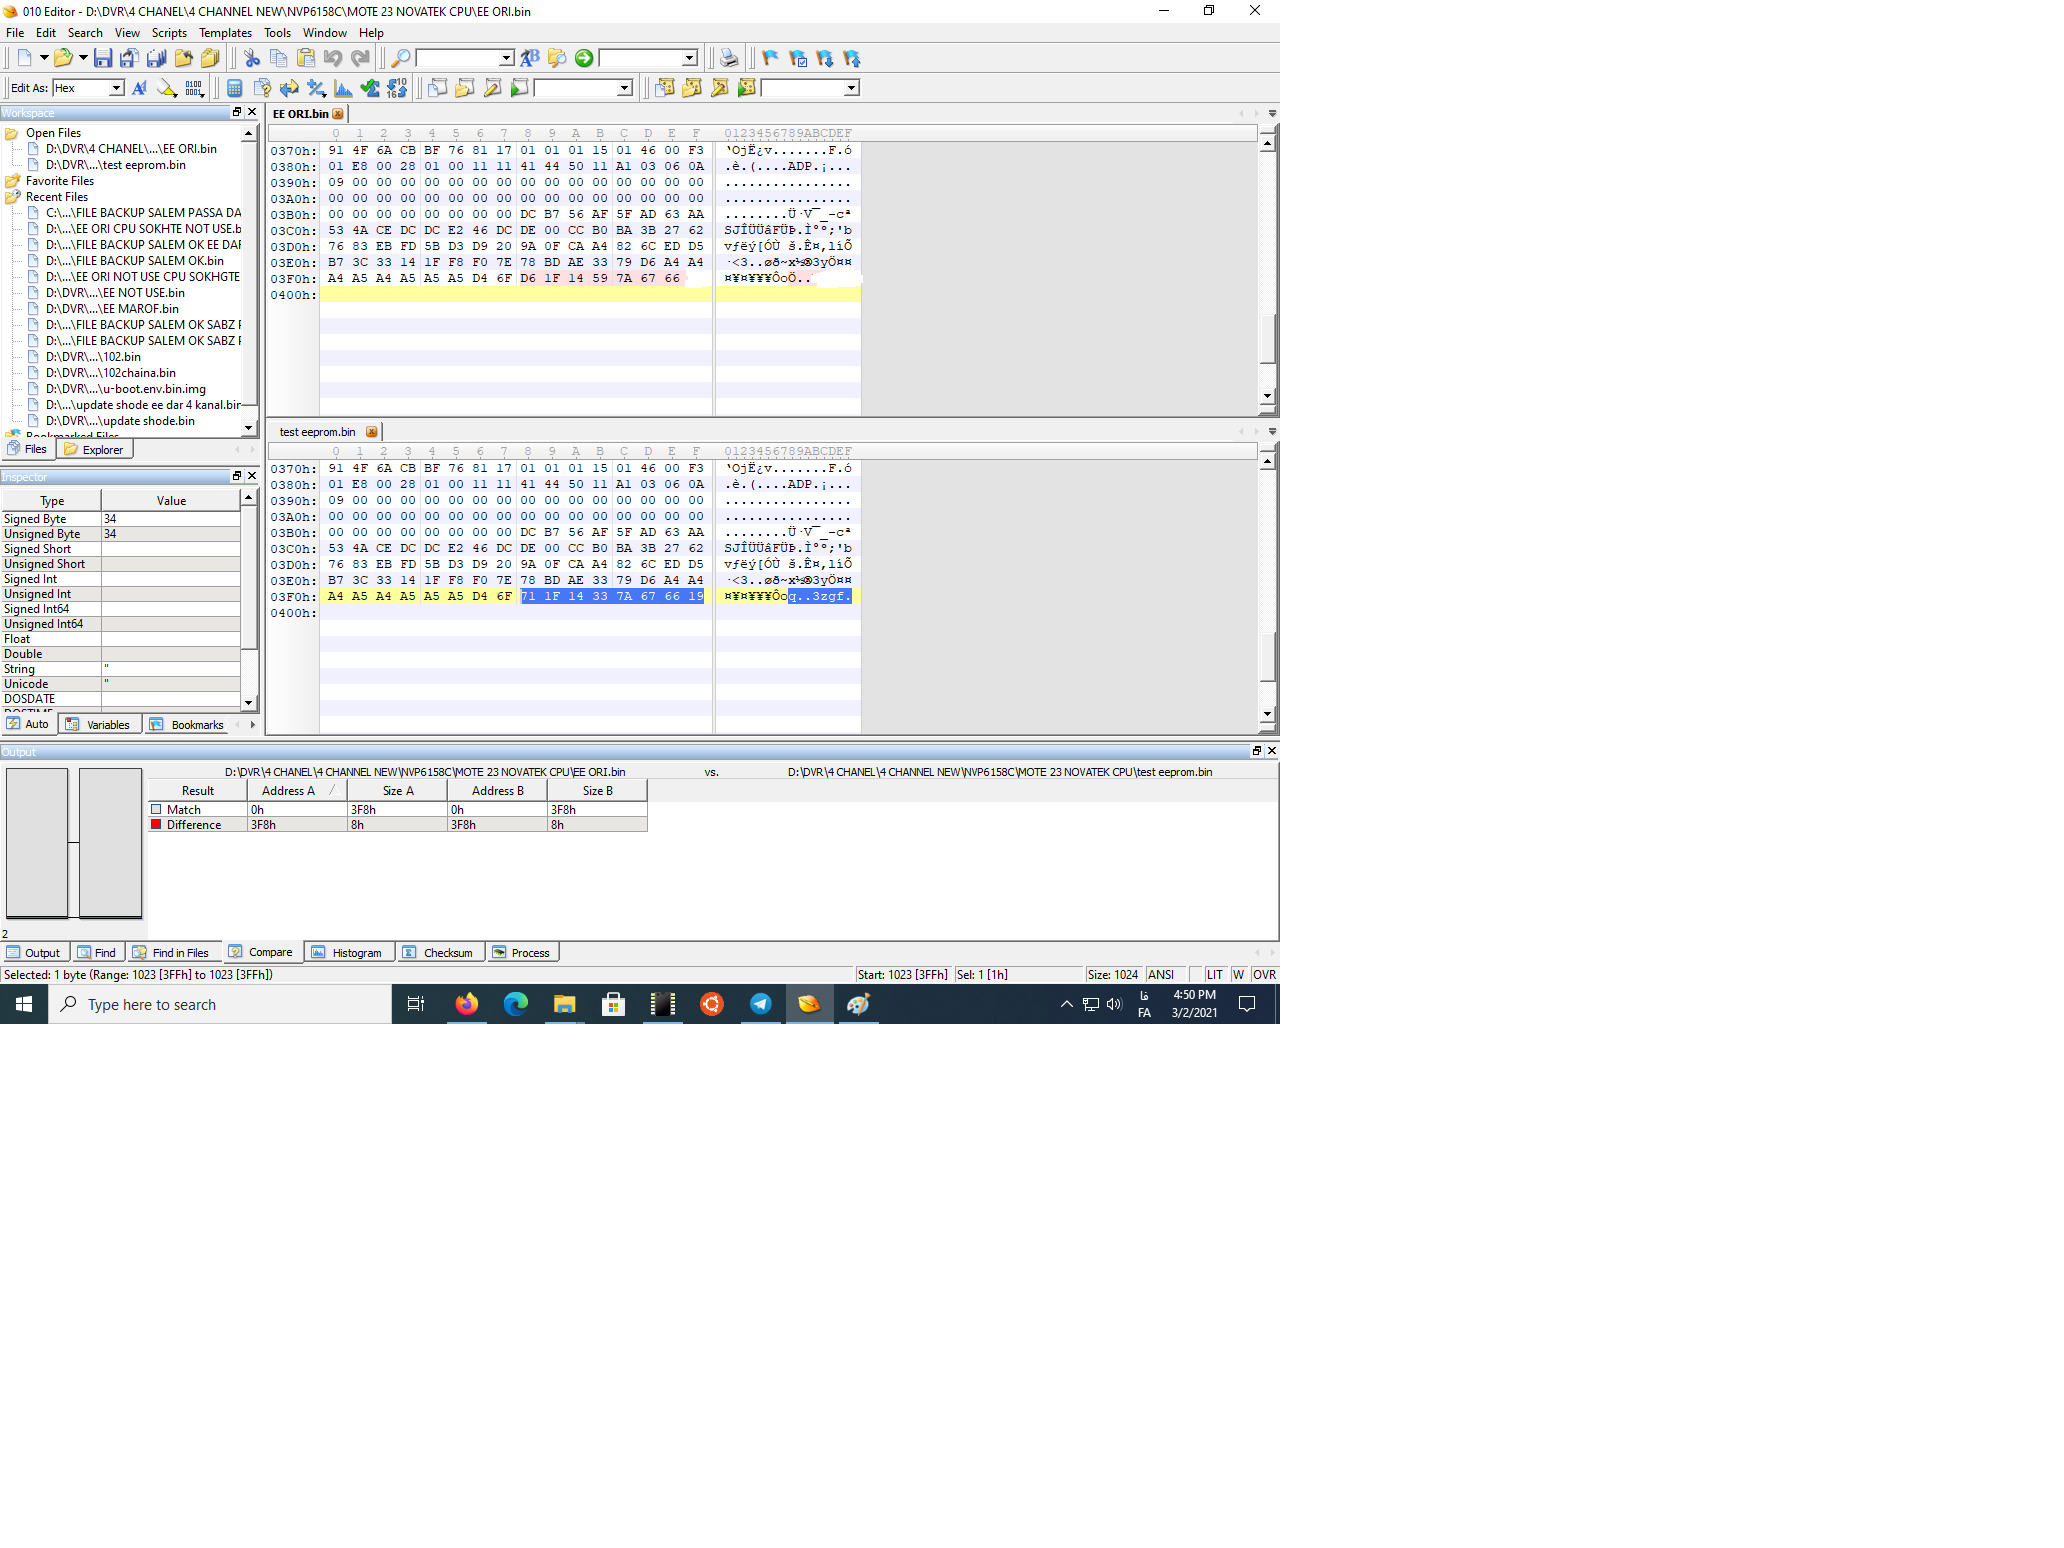The width and height of the screenshot is (2064, 1548).
Task: Click the Cut scissors icon
Action: tap(252, 58)
